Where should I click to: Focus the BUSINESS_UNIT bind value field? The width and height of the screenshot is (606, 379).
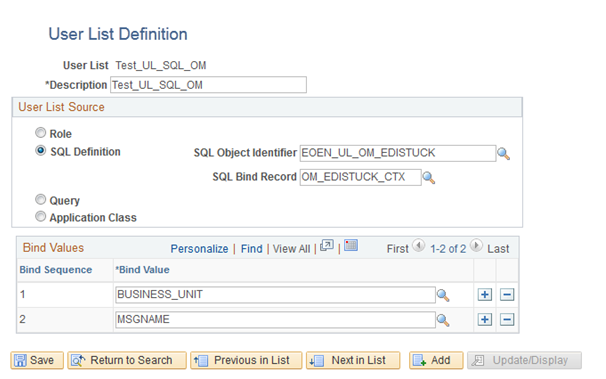coord(275,295)
